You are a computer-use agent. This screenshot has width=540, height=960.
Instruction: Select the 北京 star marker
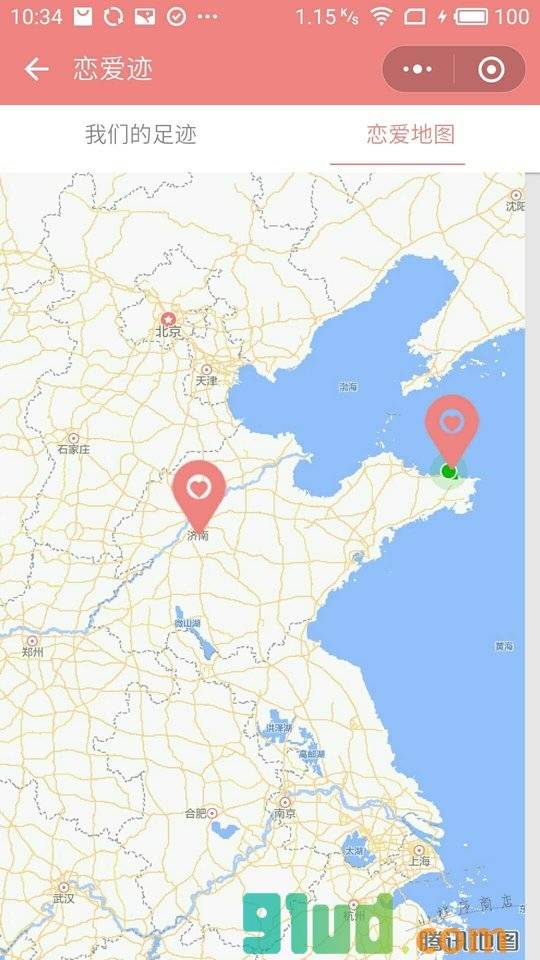point(168,319)
